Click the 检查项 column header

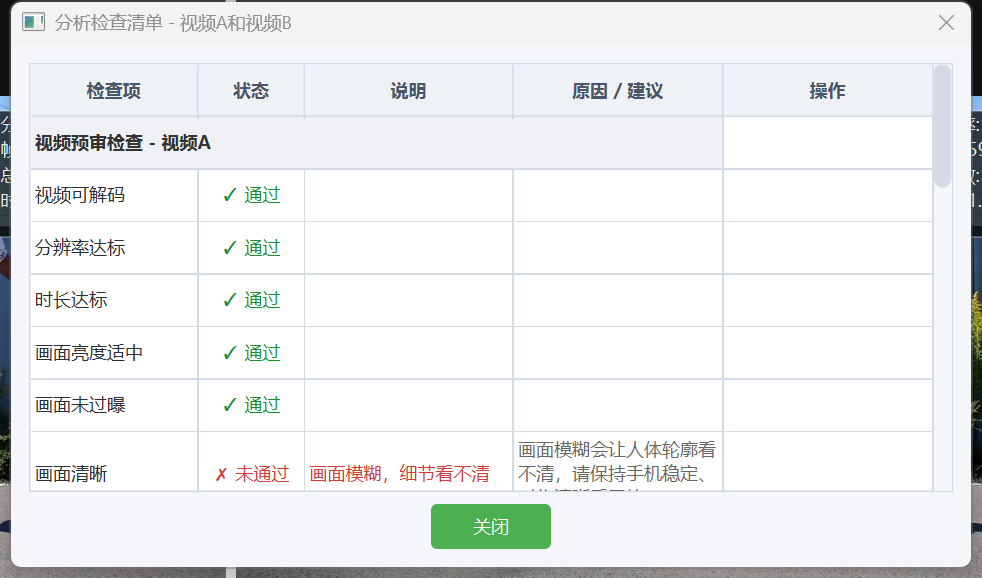tap(113, 91)
